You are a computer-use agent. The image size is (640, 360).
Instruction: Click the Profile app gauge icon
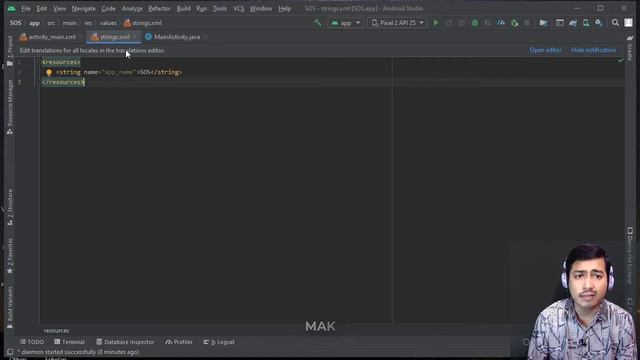click(x=501, y=23)
